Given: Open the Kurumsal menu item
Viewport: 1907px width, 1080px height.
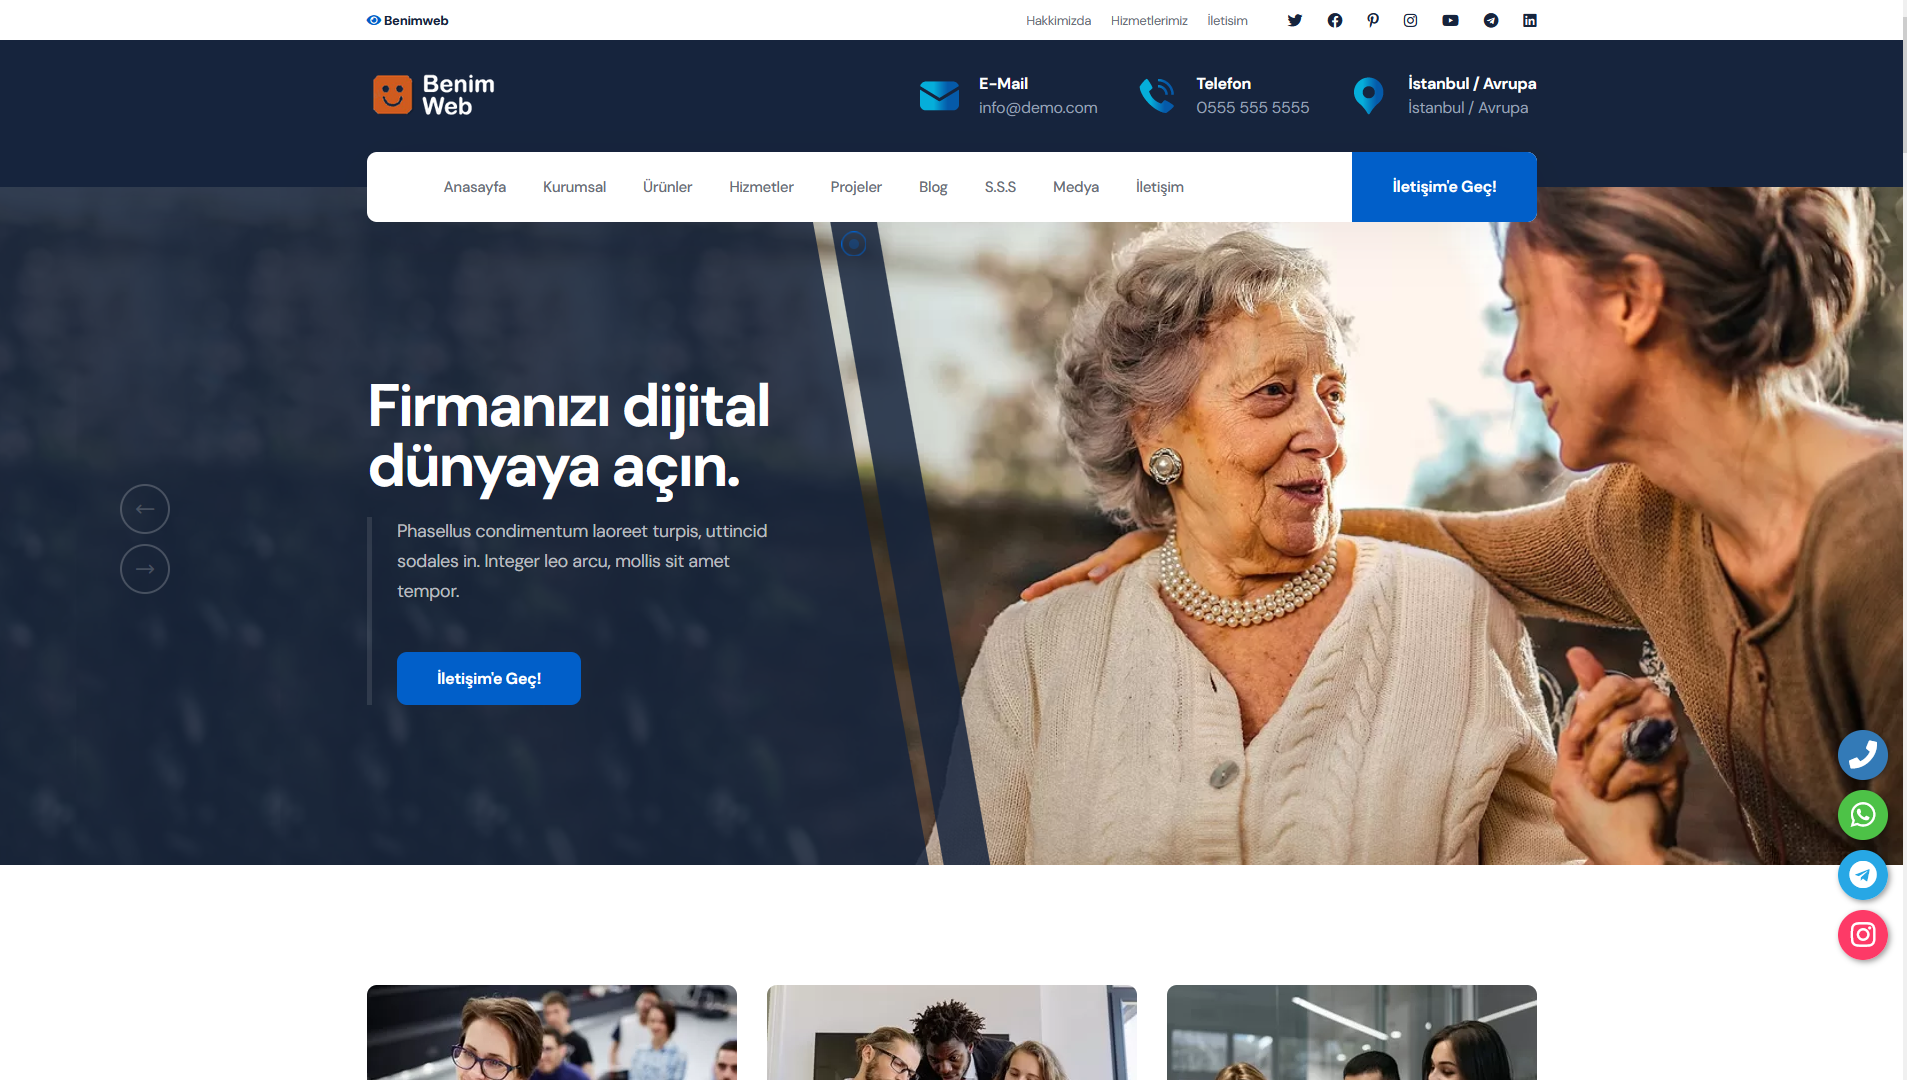Looking at the screenshot, I should (x=574, y=187).
